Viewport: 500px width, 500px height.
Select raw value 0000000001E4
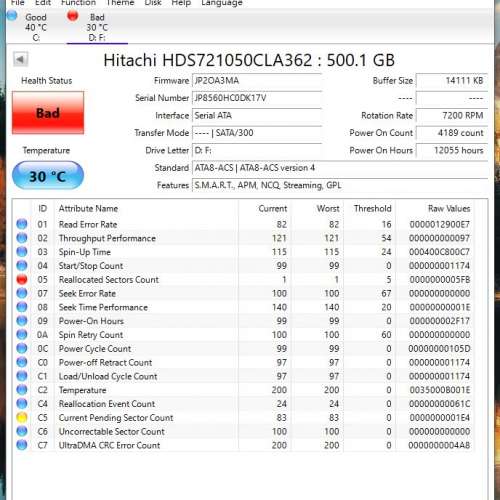pos(440,418)
